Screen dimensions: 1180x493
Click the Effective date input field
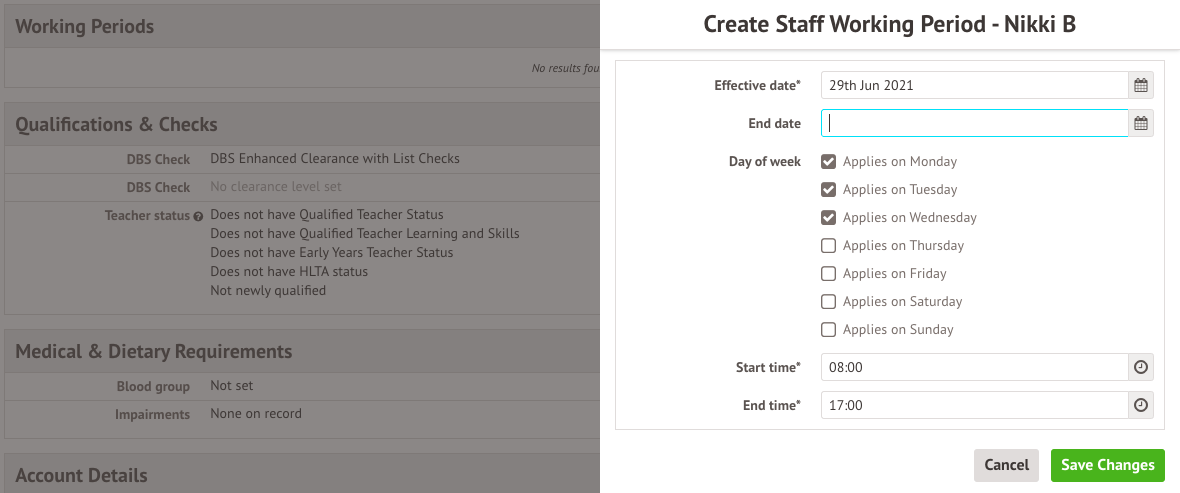(x=974, y=85)
